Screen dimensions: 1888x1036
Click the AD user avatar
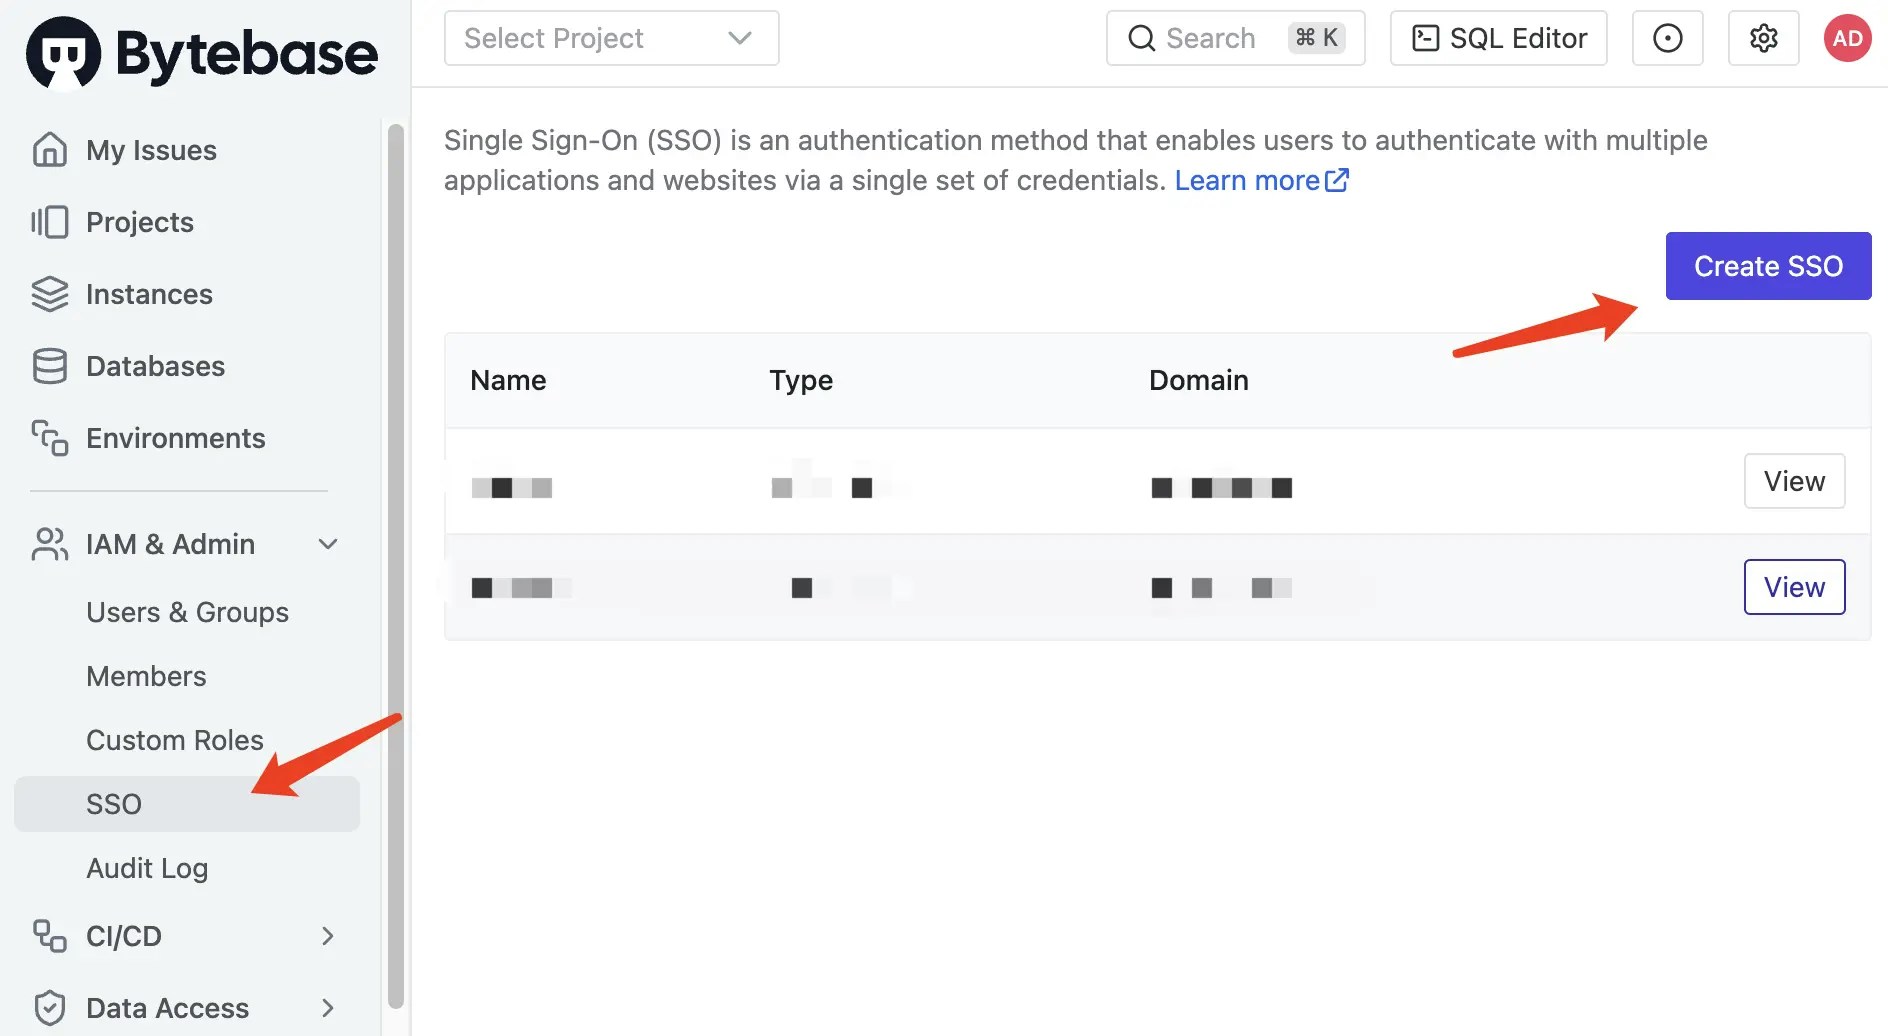[1846, 38]
